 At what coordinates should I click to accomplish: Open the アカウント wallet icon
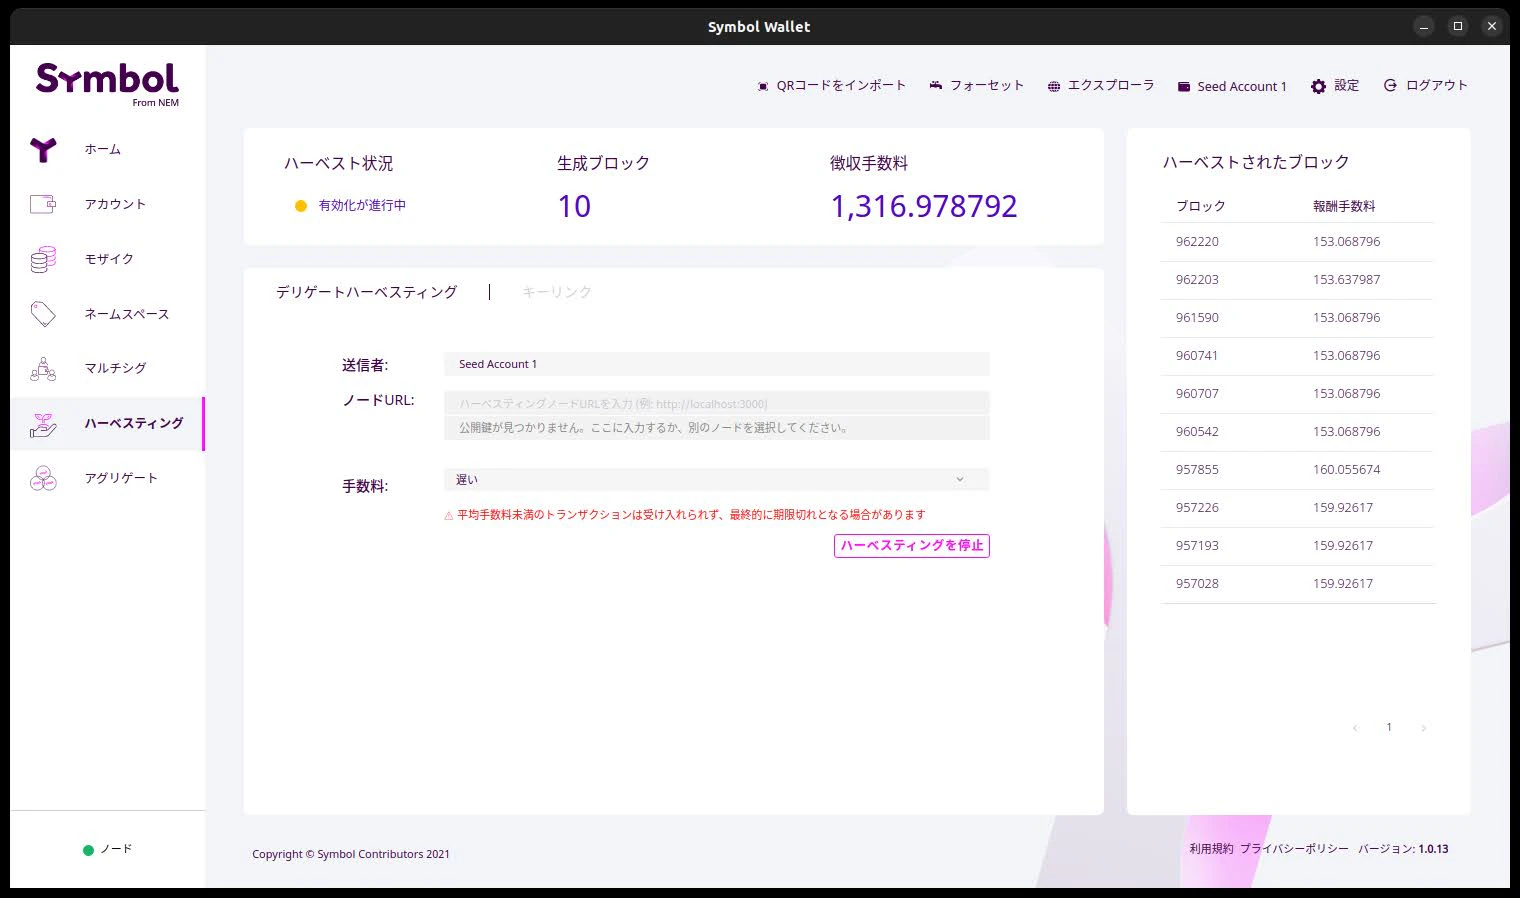point(43,204)
